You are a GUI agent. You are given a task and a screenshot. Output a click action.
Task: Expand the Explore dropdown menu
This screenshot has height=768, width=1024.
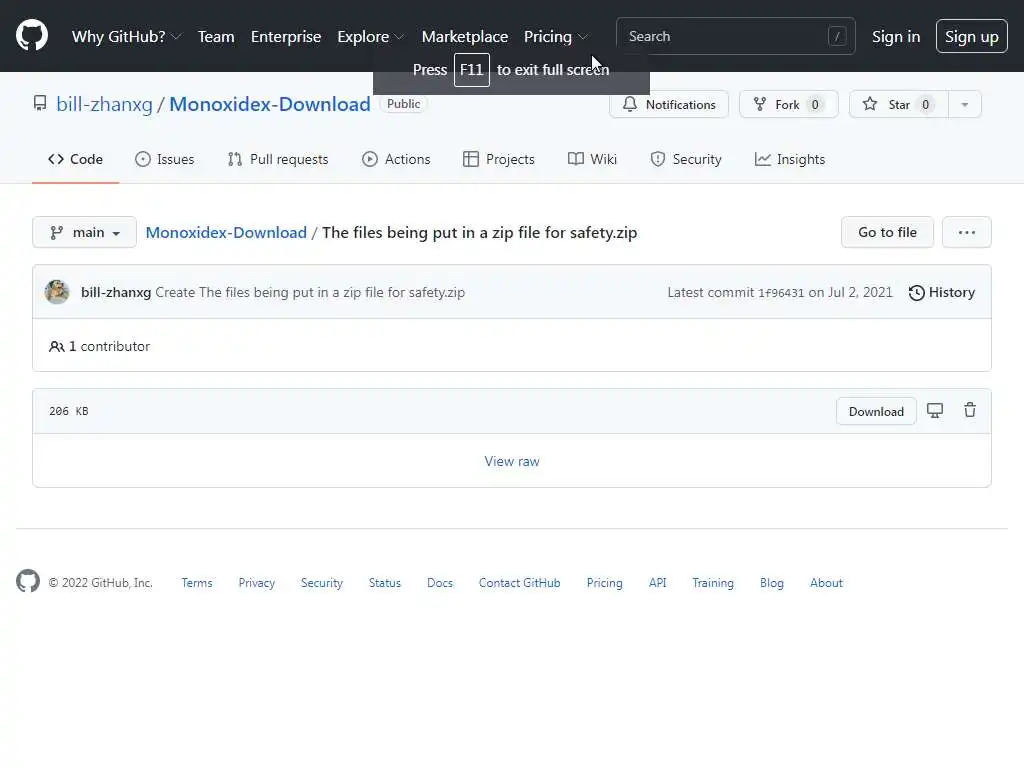click(370, 37)
